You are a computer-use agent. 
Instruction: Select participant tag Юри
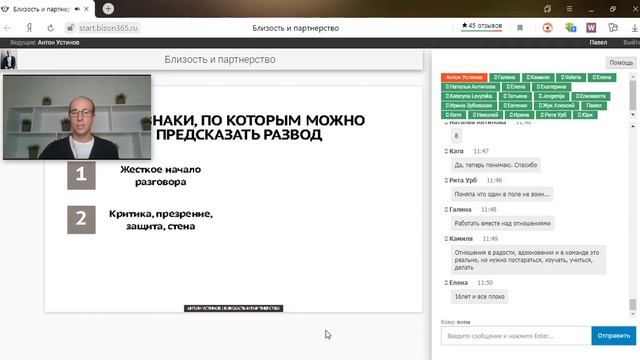[585, 115]
